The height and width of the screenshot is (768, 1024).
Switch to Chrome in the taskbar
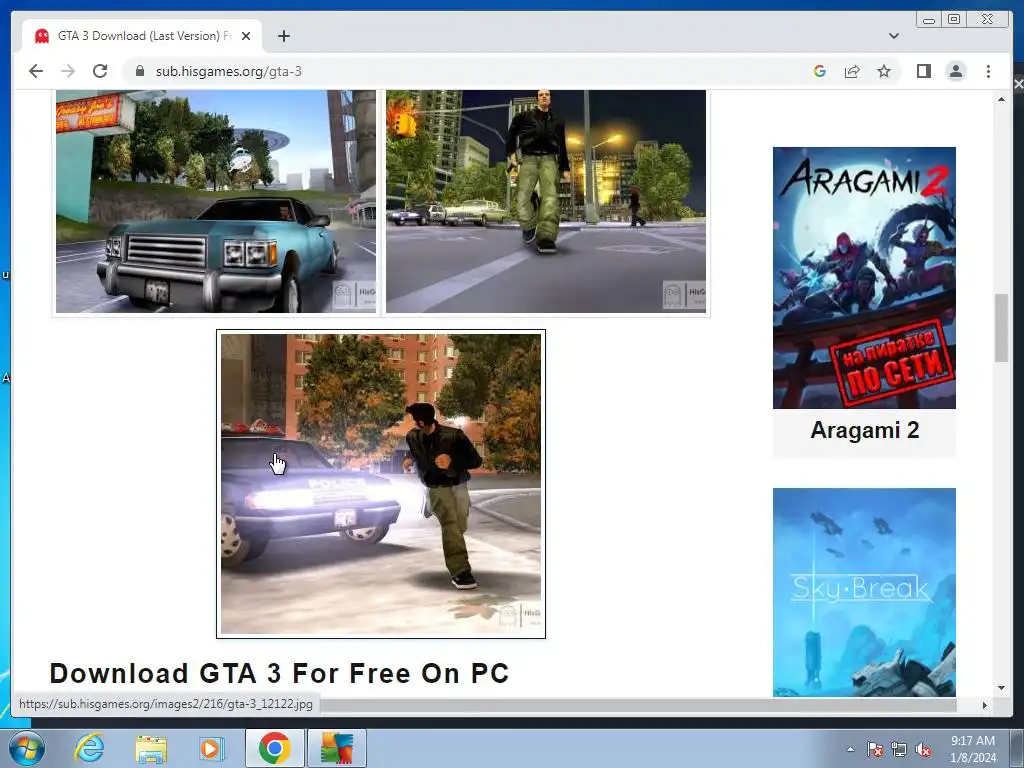[274, 748]
